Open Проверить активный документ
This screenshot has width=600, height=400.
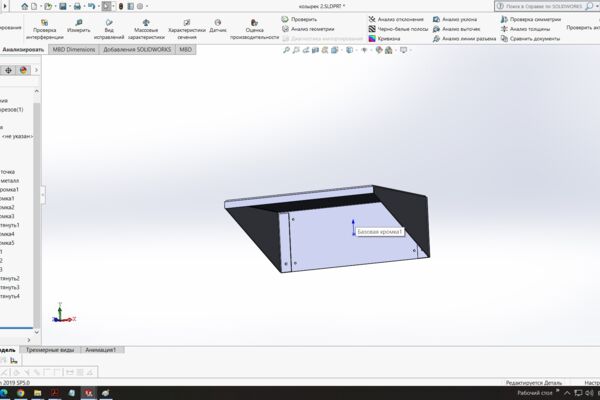tap(583, 28)
